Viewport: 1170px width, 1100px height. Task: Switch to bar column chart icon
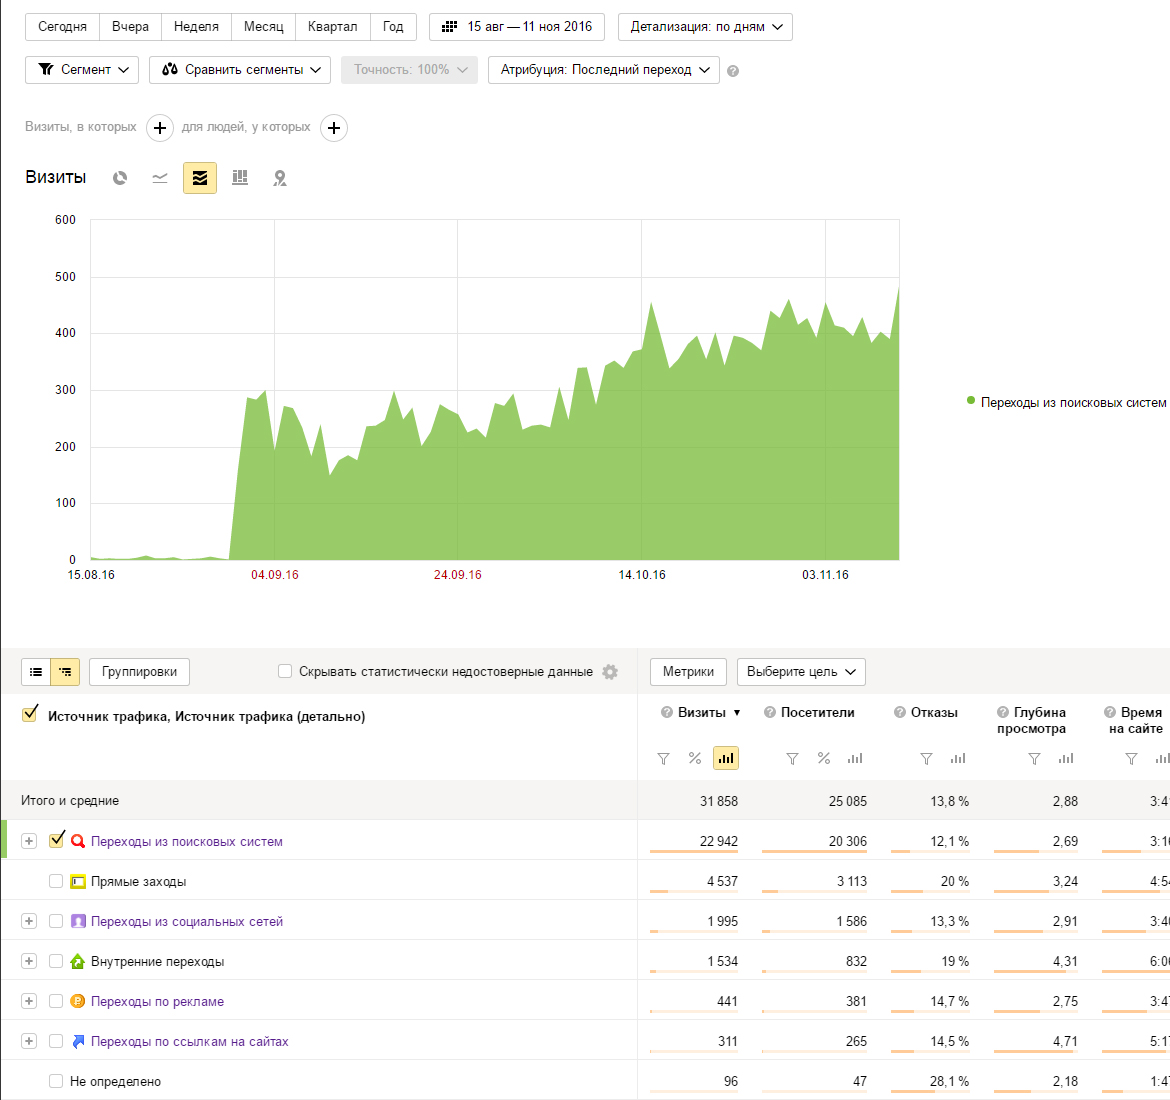[x=240, y=178]
